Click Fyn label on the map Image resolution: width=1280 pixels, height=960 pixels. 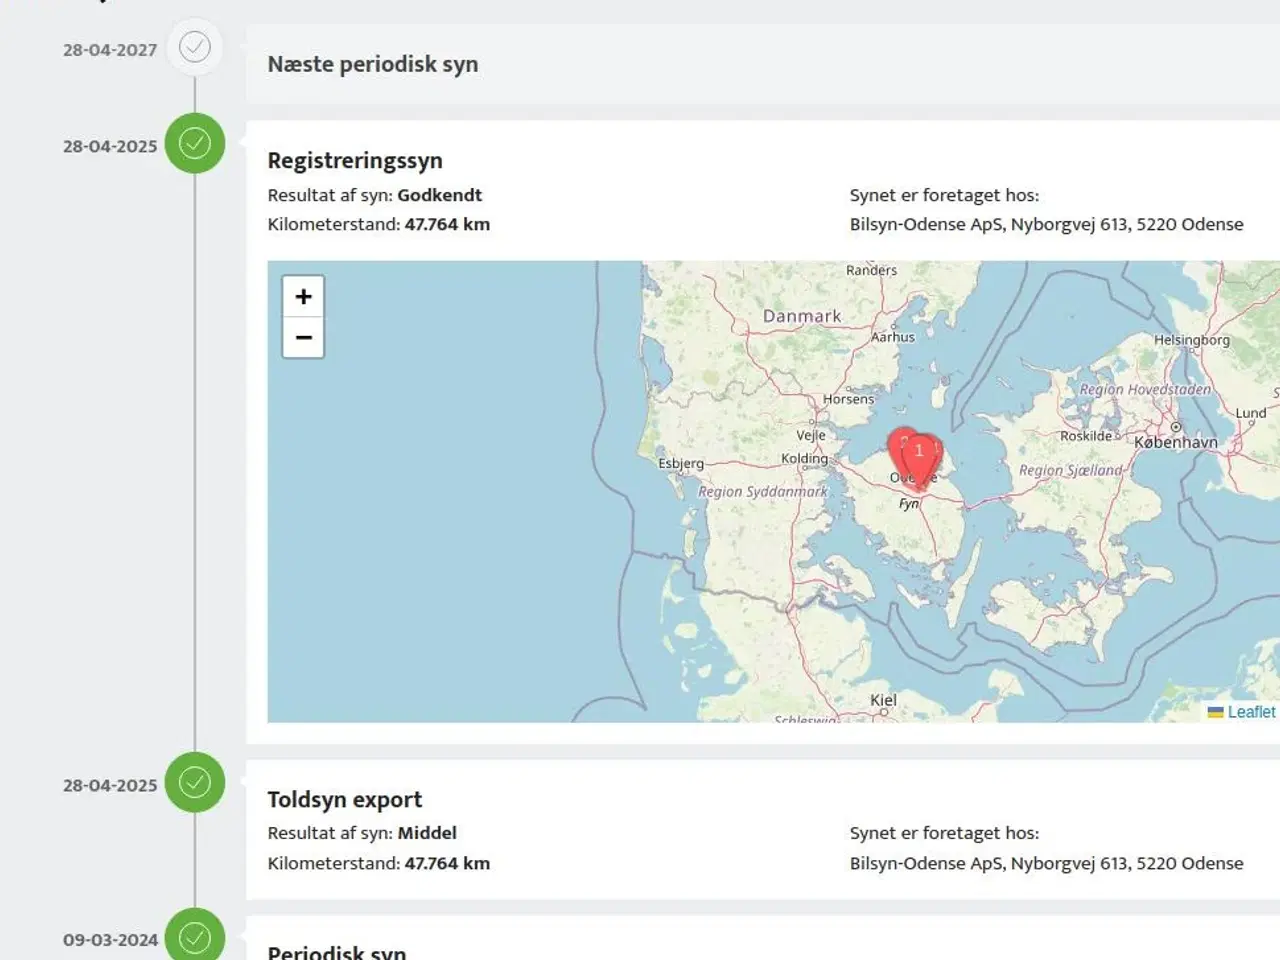pos(908,504)
